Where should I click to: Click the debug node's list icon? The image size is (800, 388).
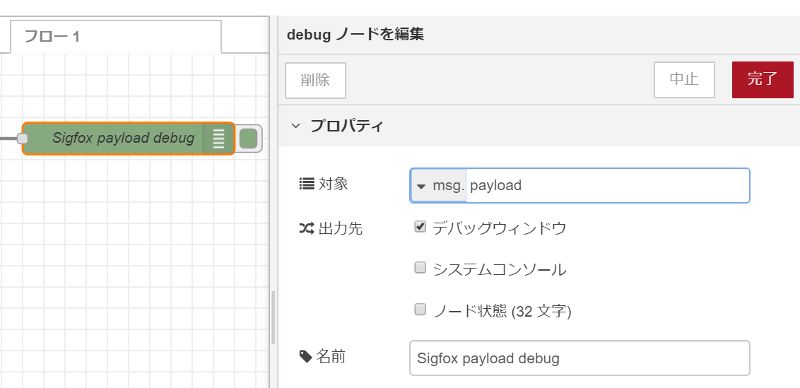[x=218, y=138]
